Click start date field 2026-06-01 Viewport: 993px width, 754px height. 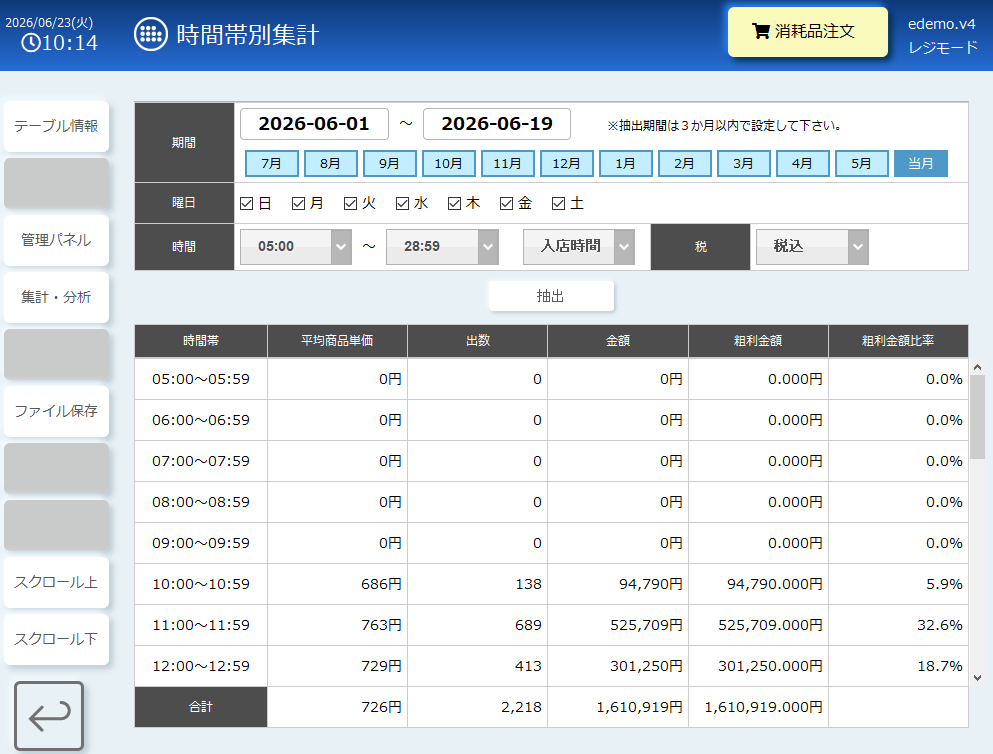314,124
